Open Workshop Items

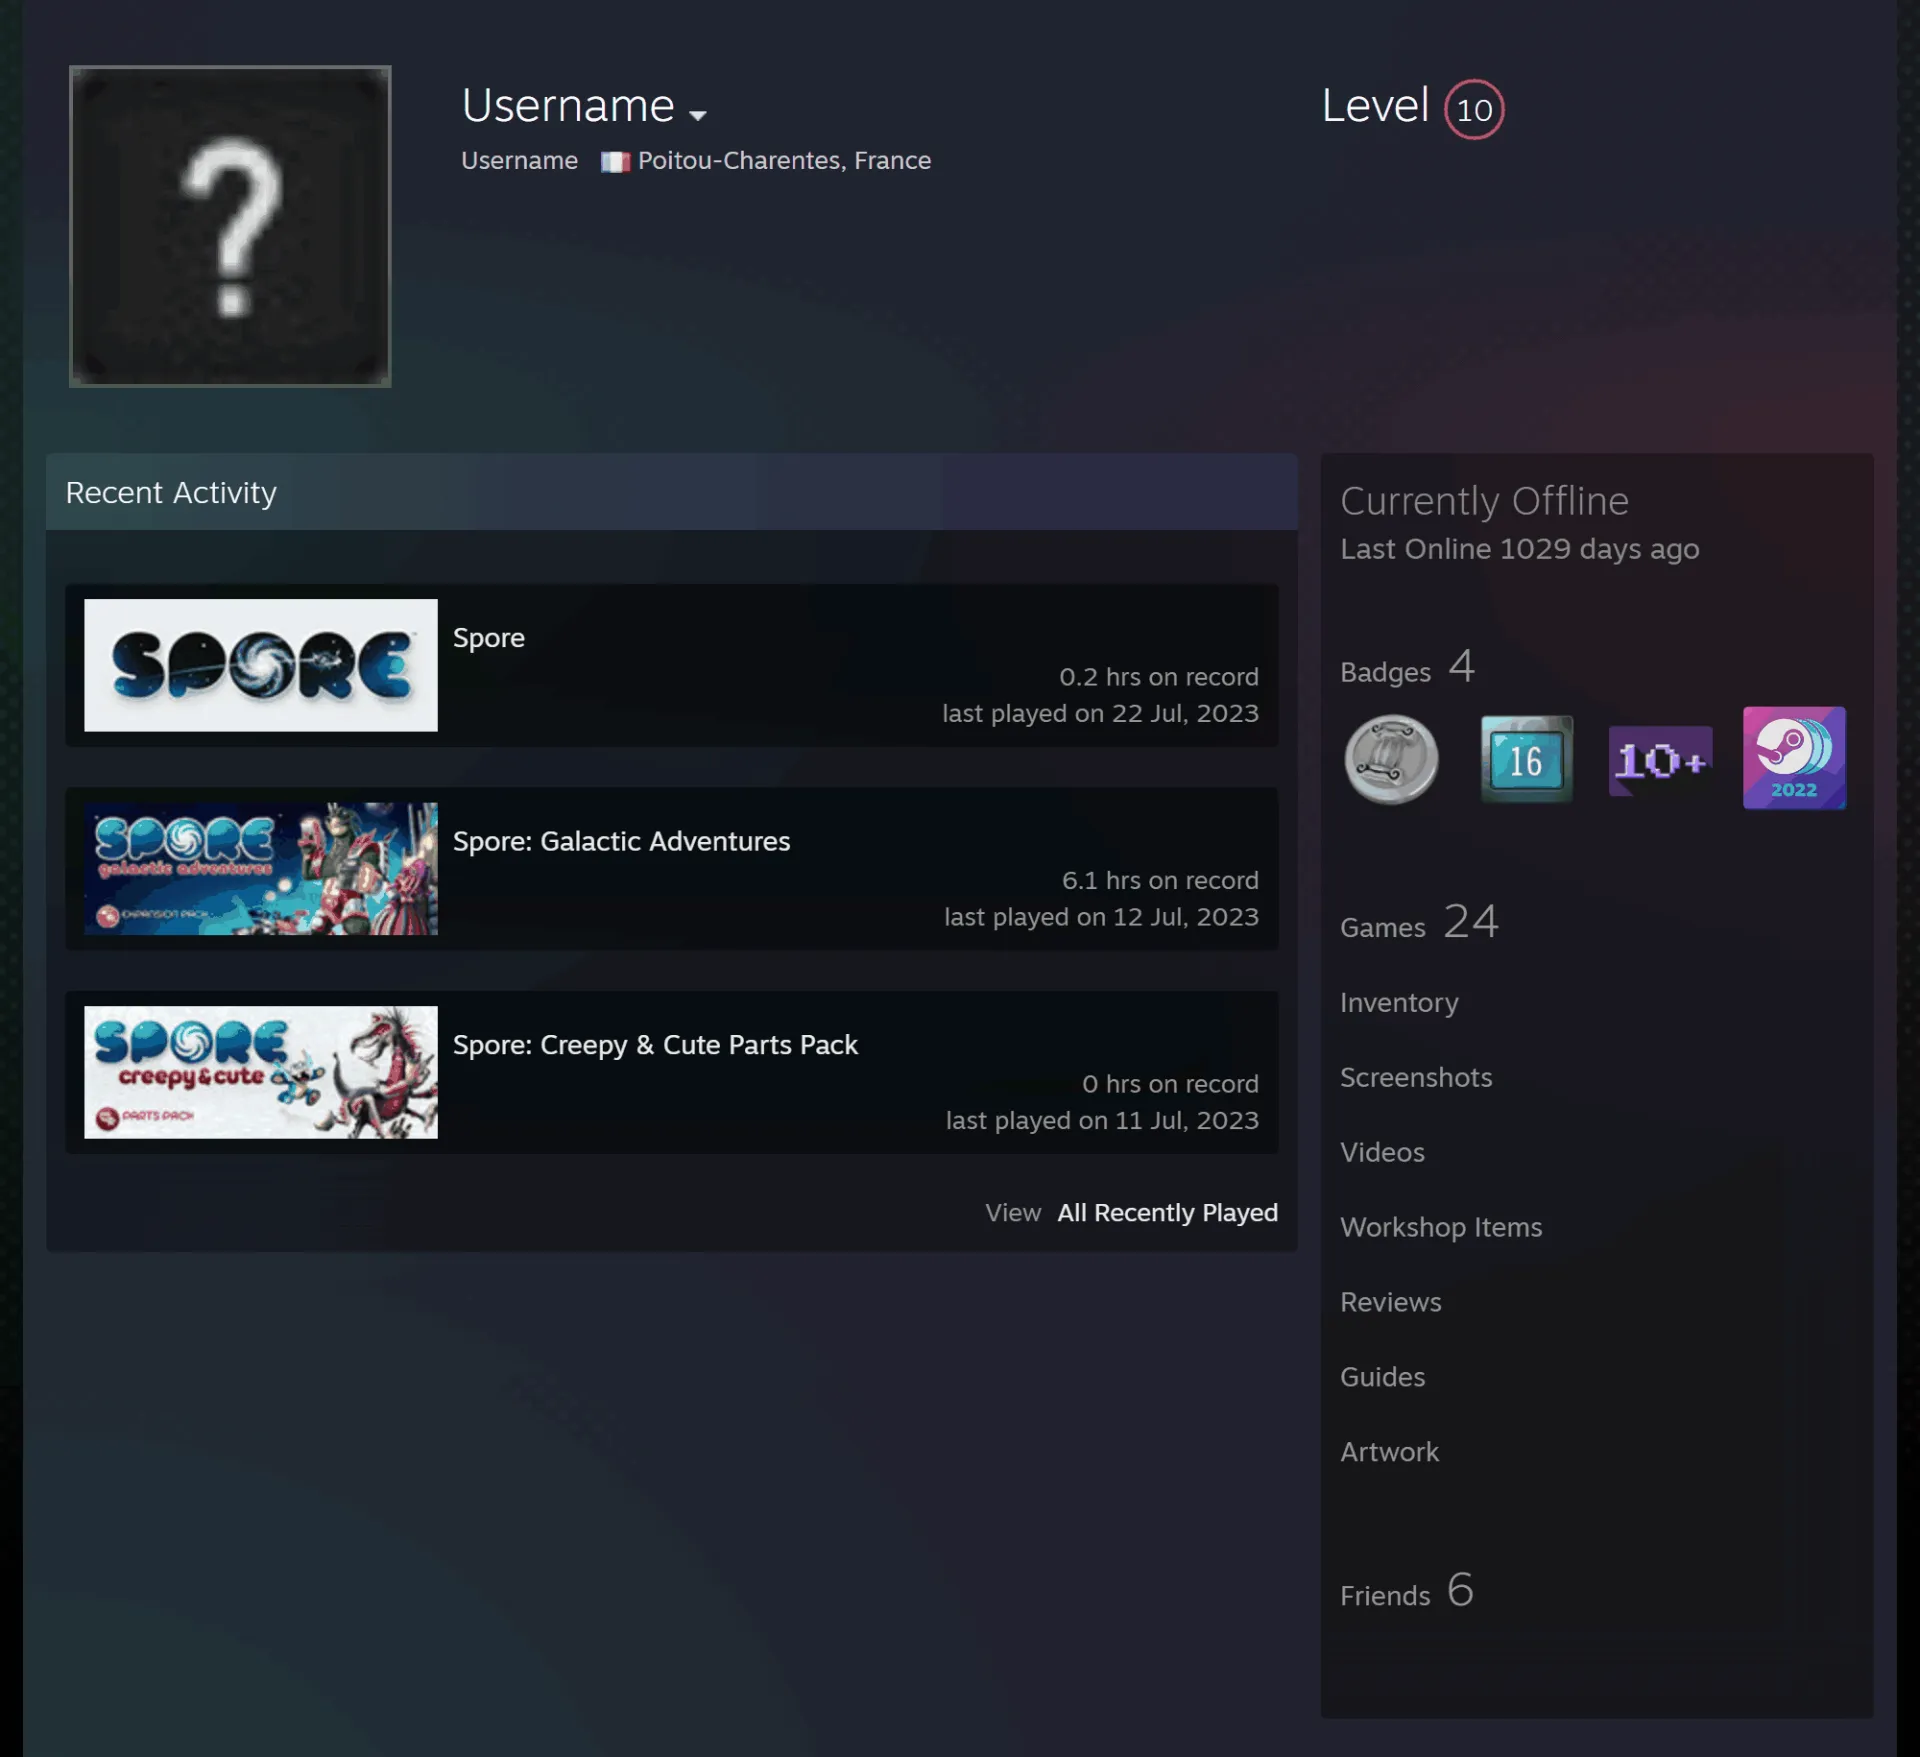pyautogui.click(x=1441, y=1227)
